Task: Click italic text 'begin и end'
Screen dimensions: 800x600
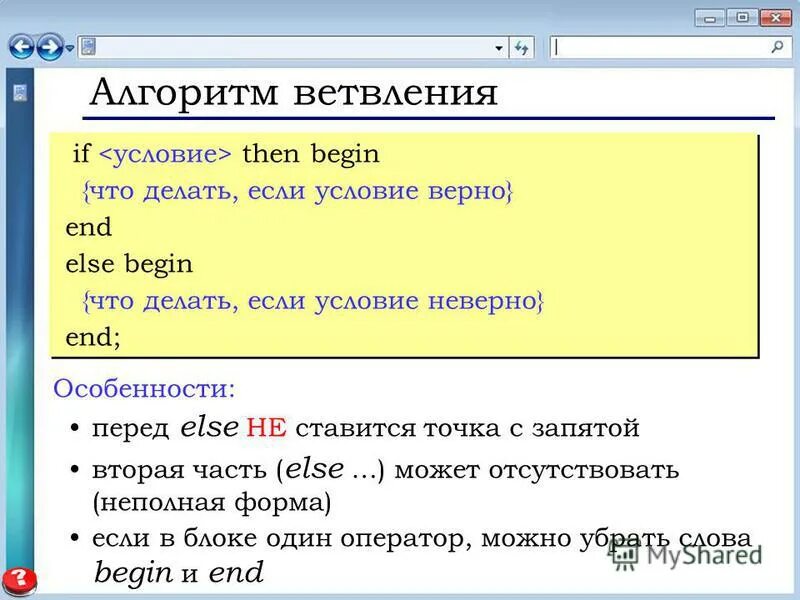Action: [x=179, y=573]
